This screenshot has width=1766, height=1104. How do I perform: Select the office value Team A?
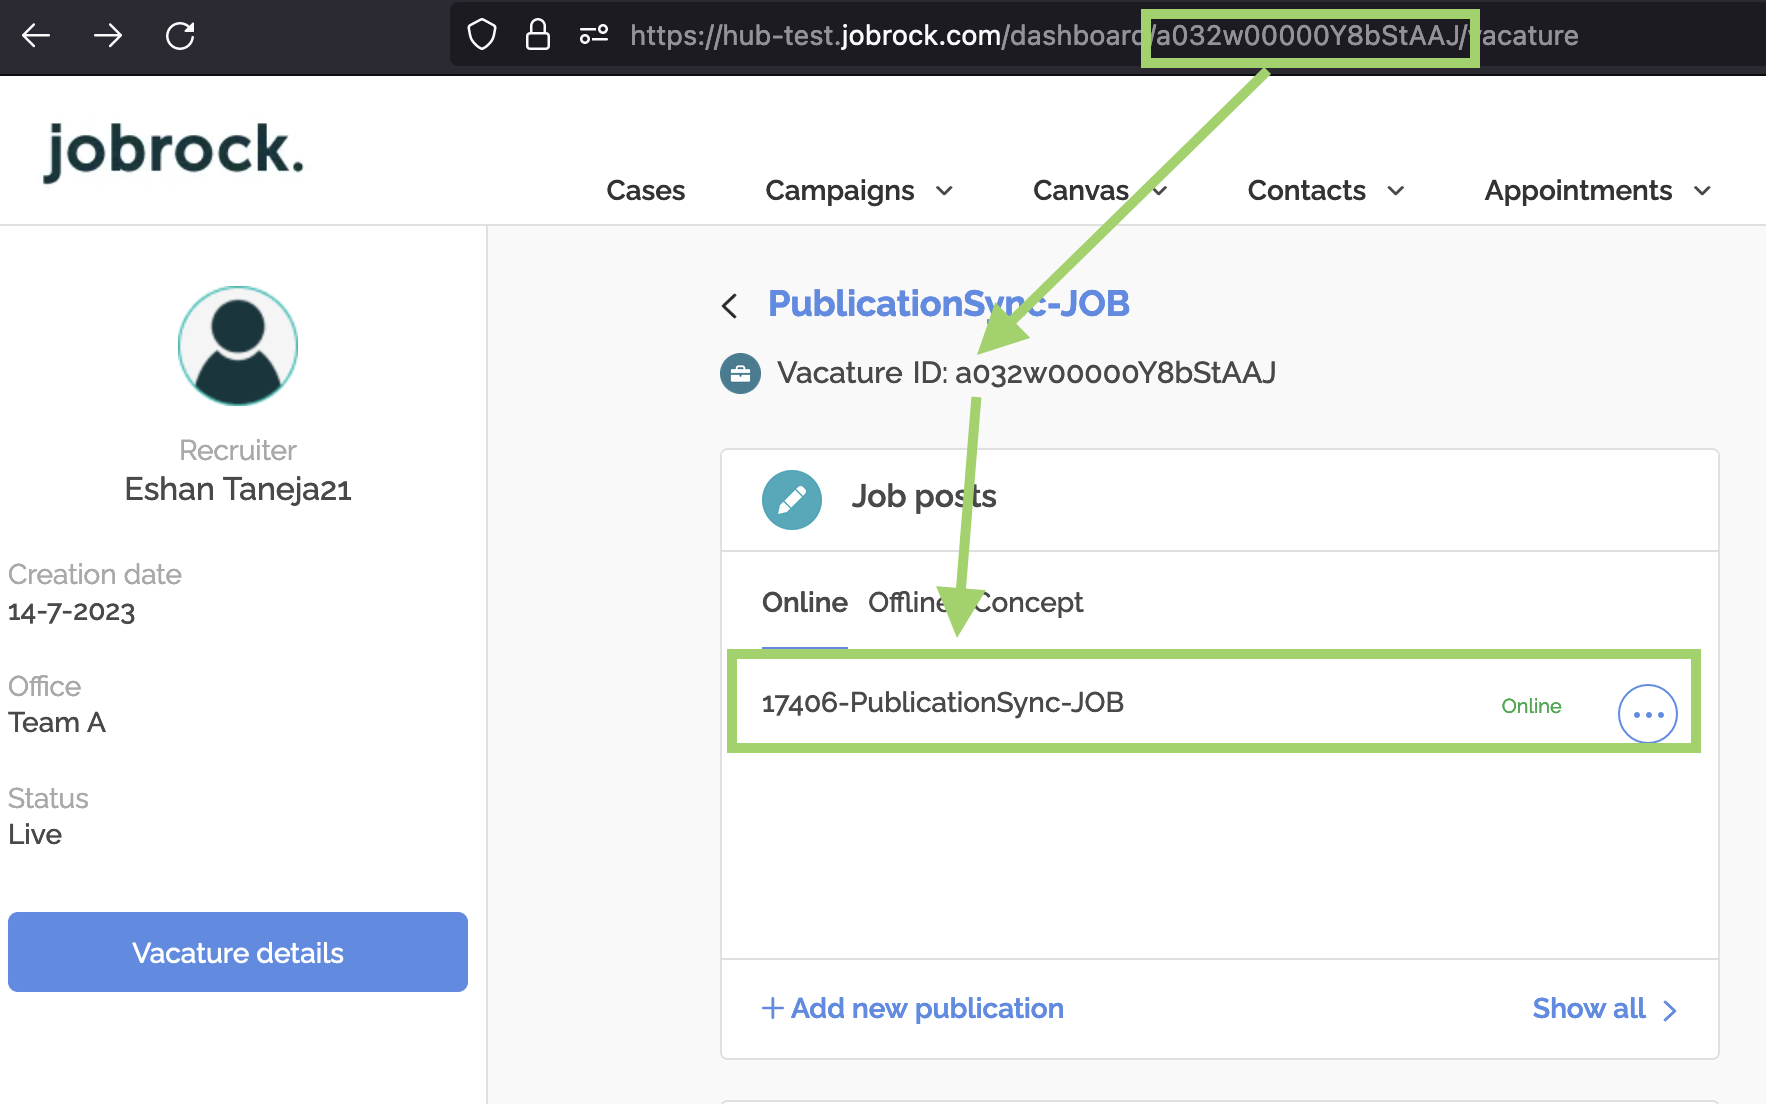[57, 722]
